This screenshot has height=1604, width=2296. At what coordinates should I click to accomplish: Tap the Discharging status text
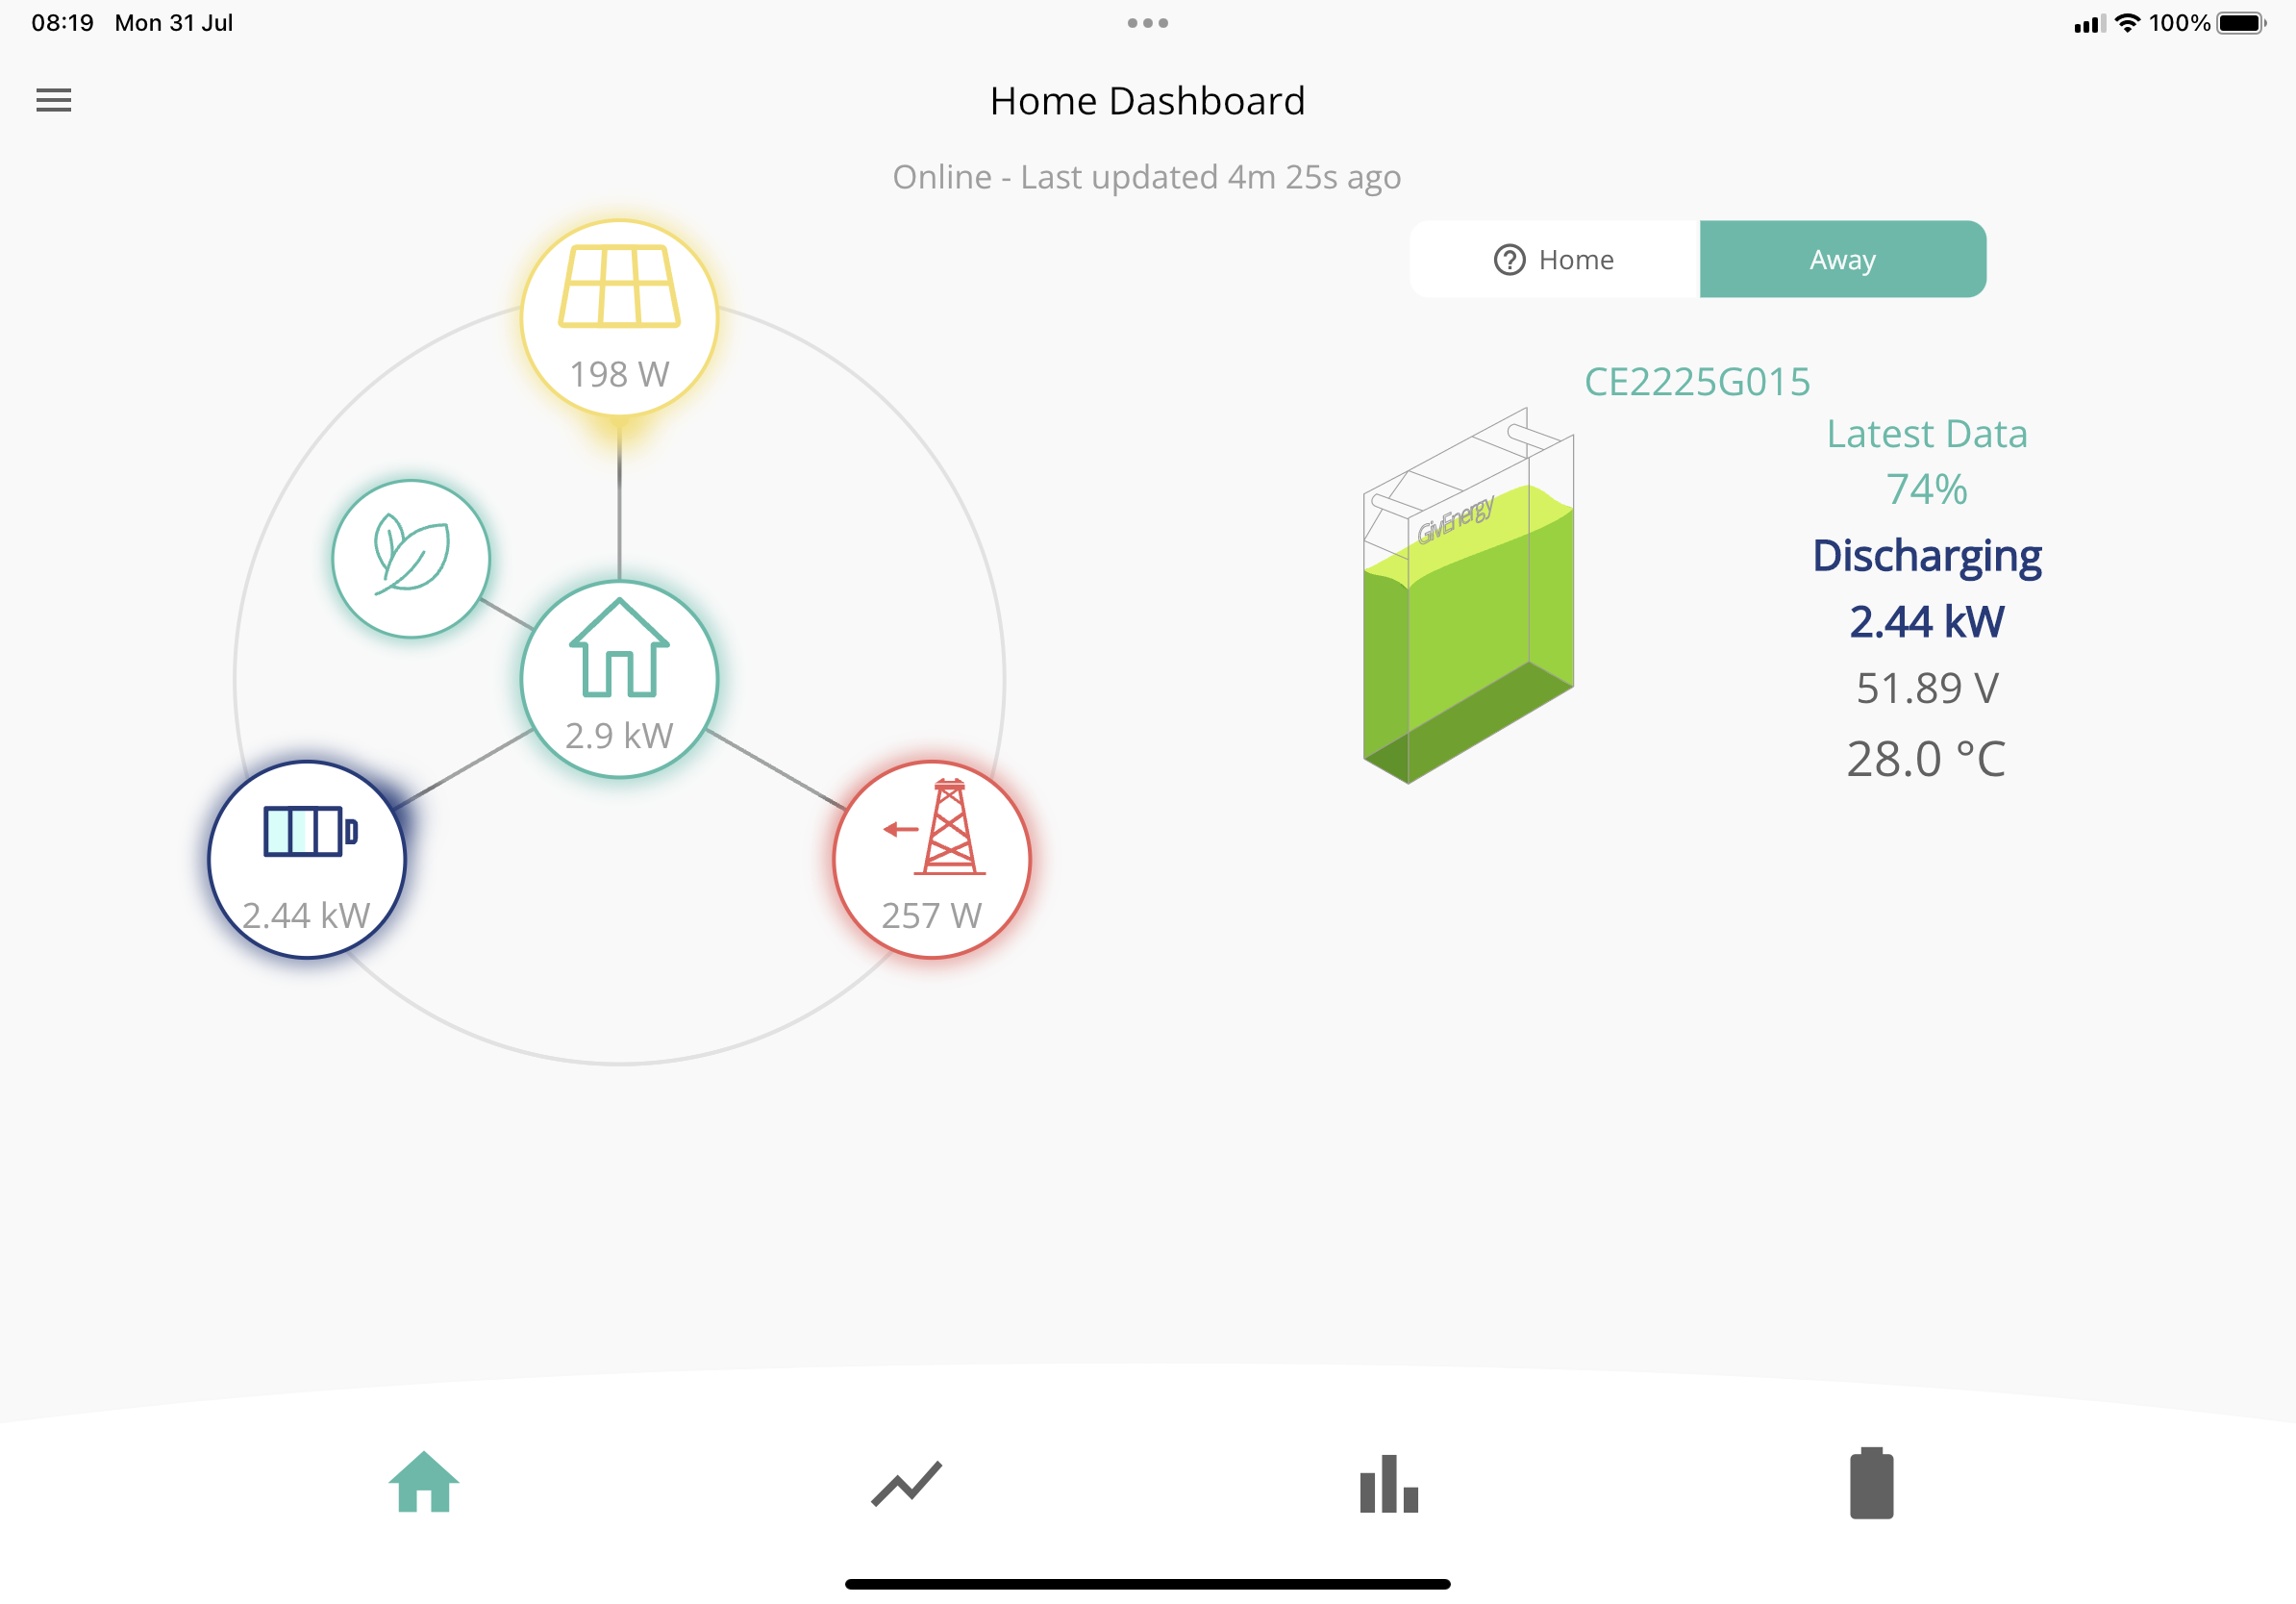[x=1927, y=556]
